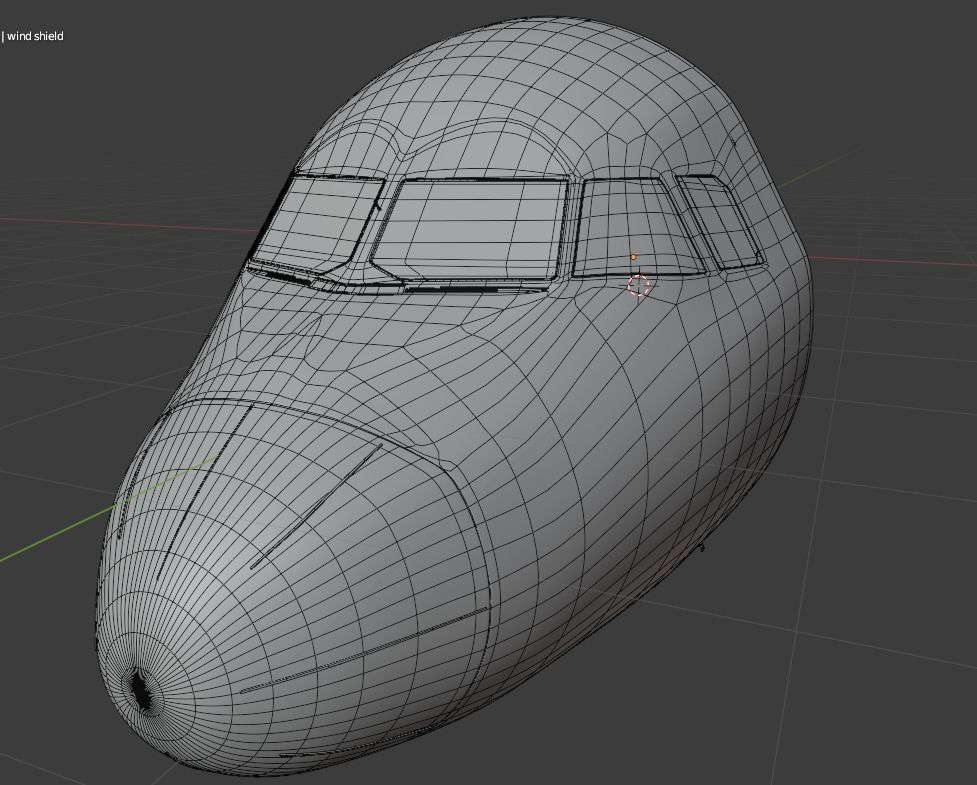Image resolution: width=977 pixels, height=785 pixels.
Task: Click the narrow rearmost side window
Action: pyautogui.click(x=720, y=222)
